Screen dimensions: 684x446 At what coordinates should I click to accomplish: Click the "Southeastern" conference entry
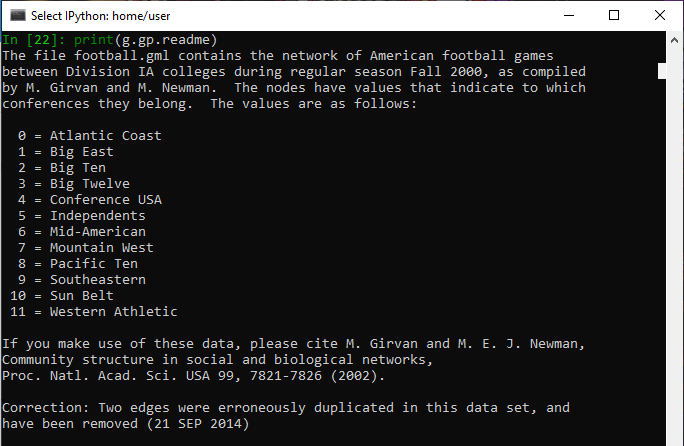click(x=97, y=280)
